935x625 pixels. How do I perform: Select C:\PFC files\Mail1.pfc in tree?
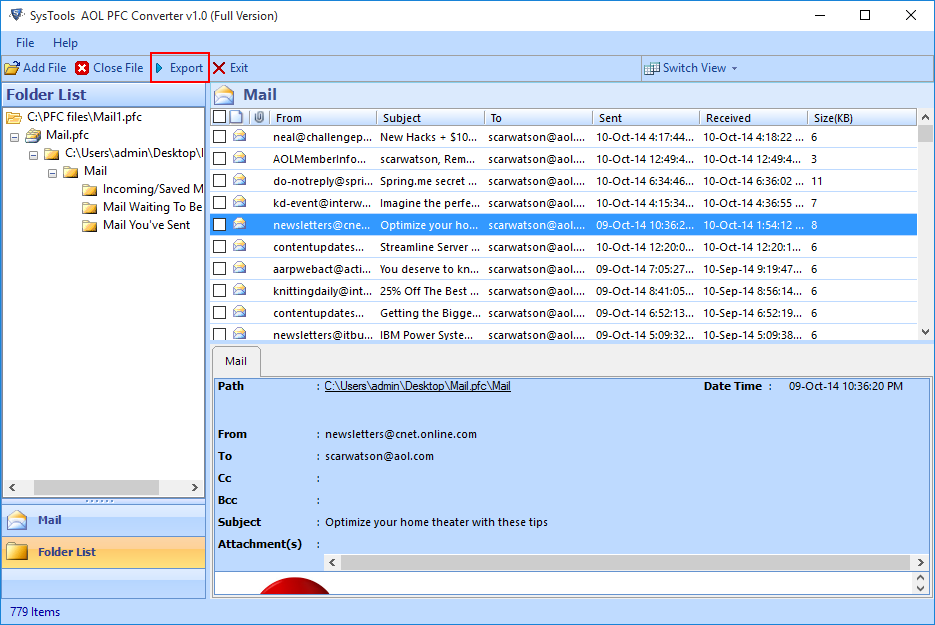[84, 117]
